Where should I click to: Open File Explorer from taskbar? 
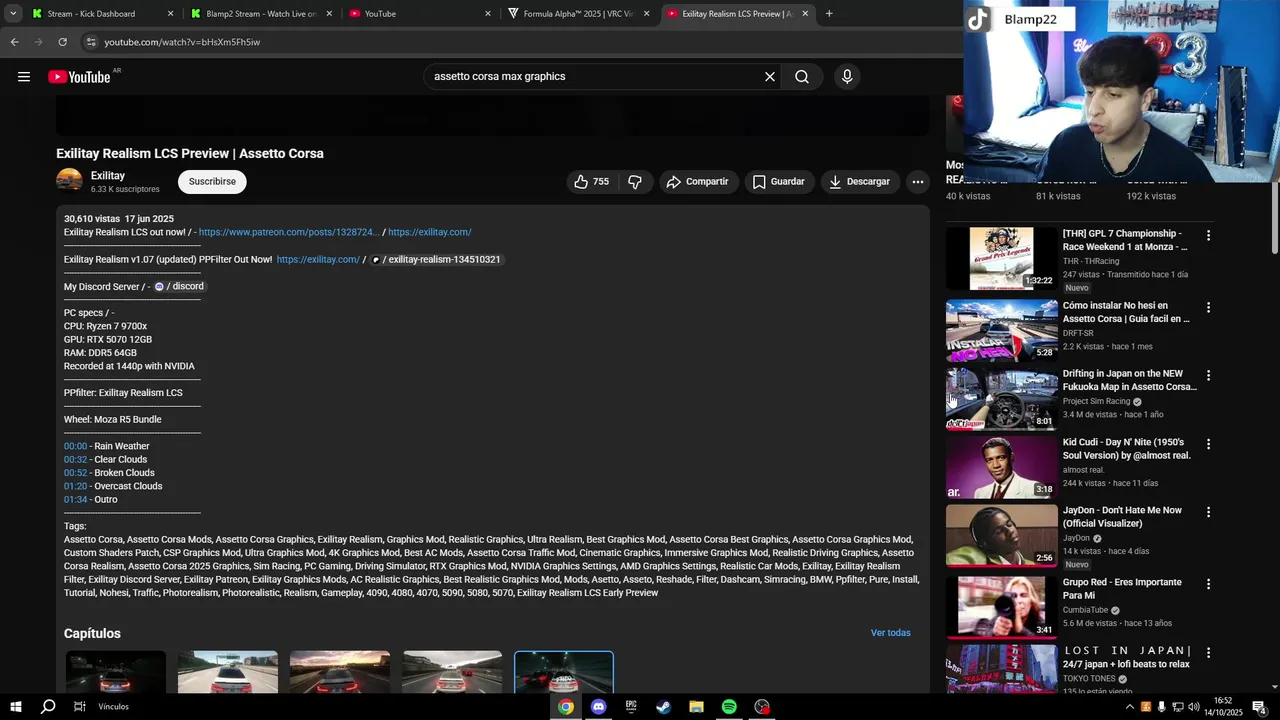tap(697, 707)
